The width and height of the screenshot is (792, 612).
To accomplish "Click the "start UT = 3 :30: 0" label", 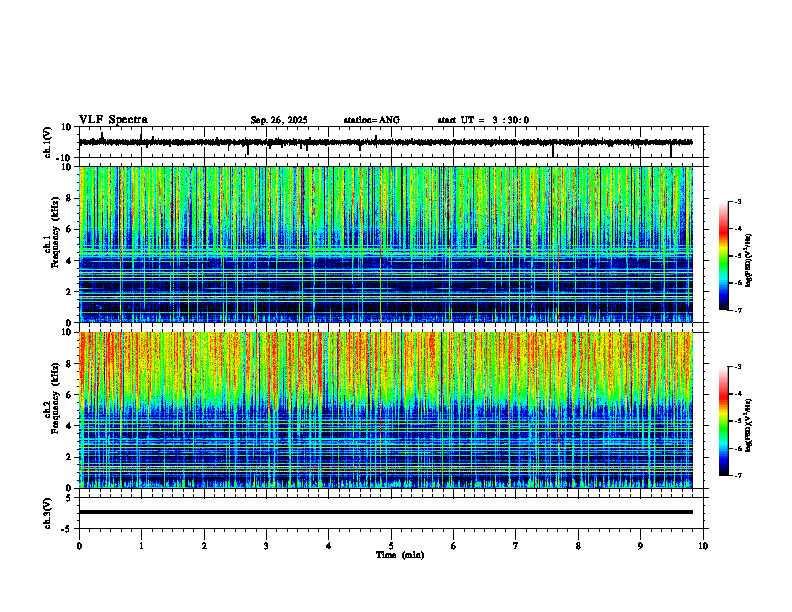I will pos(483,120).
